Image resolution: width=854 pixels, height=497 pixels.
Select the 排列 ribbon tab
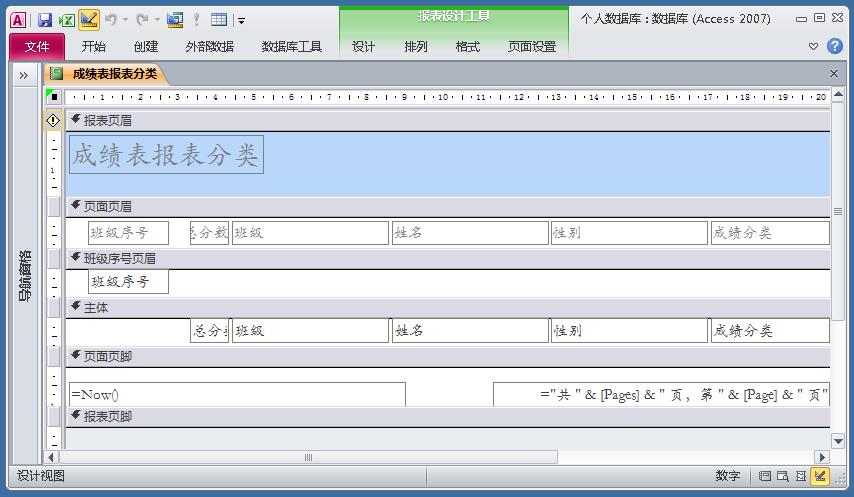click(416, 47)
